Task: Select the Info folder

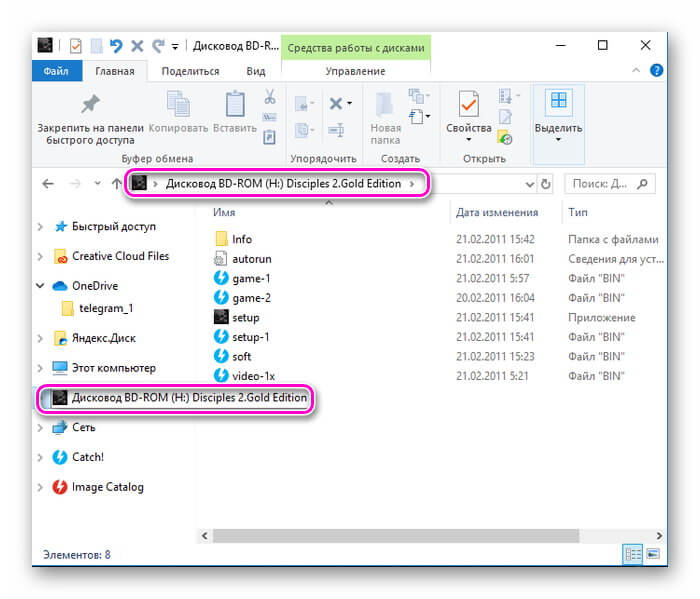Action: (234, 239)
